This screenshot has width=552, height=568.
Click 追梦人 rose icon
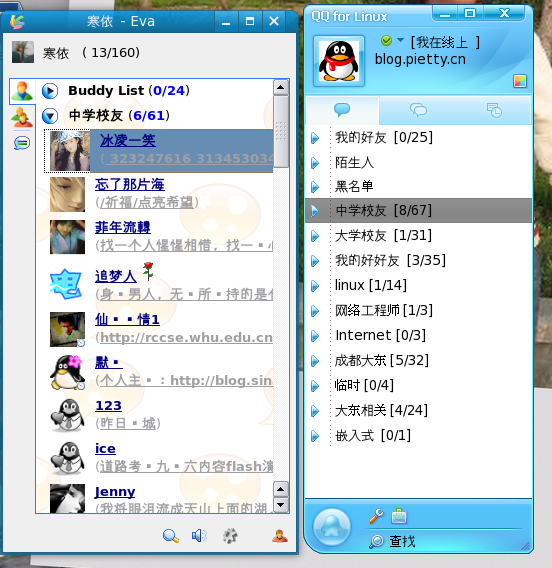[148, 271]
